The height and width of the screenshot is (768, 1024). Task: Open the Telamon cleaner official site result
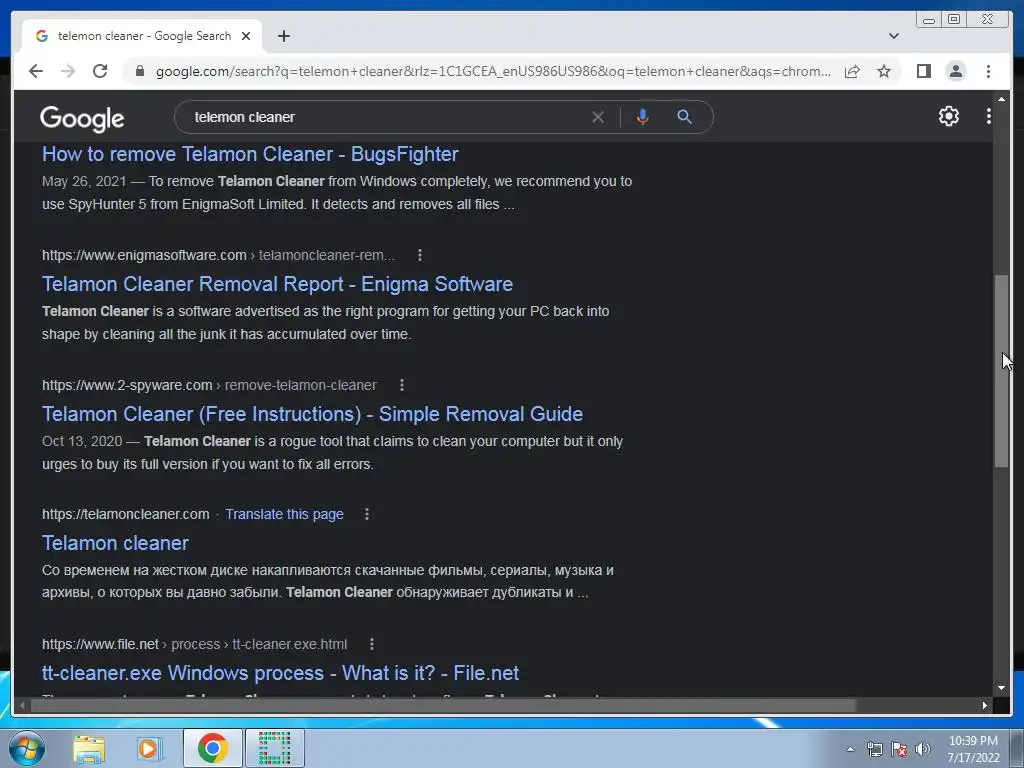click(x=115, y=543)
